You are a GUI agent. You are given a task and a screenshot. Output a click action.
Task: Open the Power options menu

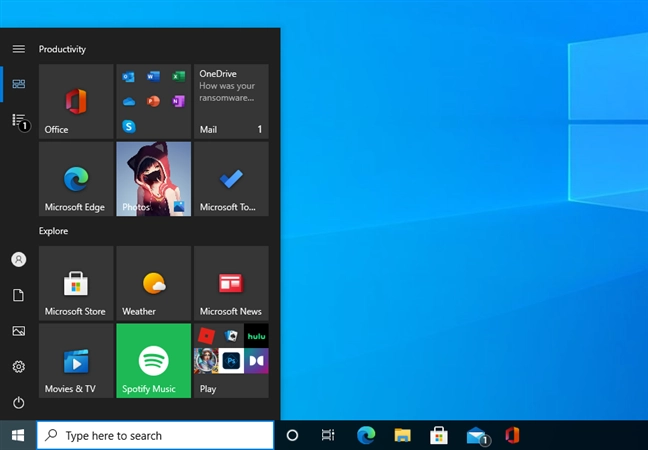click(19, 402)
